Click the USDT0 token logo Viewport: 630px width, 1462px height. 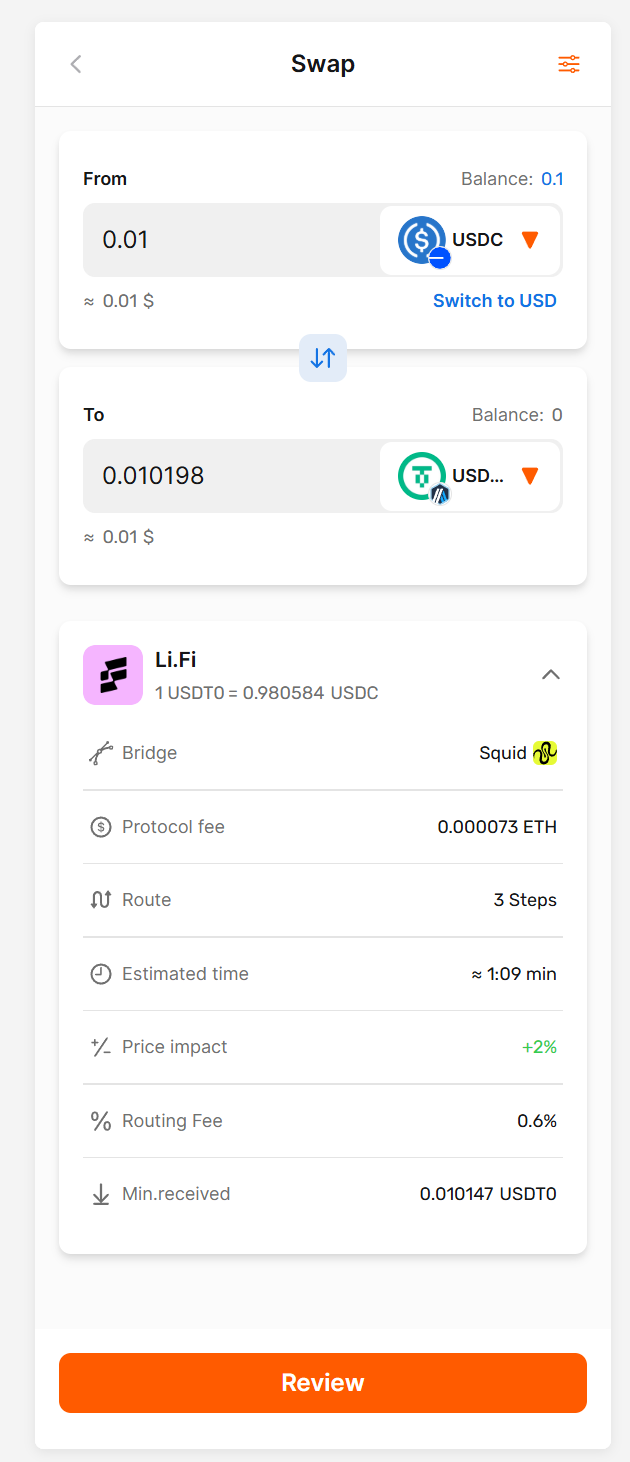(422, 476)
